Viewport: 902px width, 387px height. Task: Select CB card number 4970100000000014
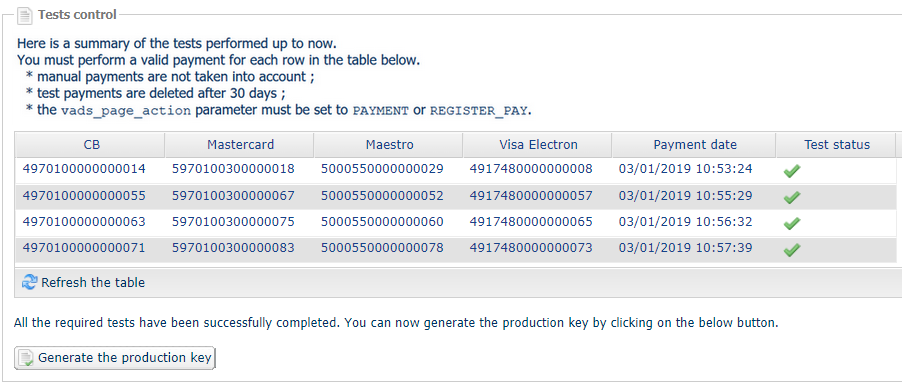84,169
